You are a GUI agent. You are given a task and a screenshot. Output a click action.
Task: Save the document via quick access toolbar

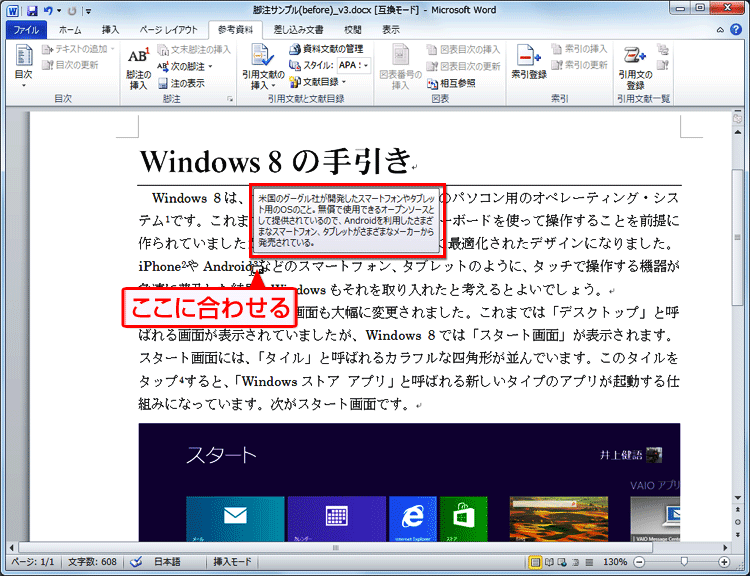point(32,10)
